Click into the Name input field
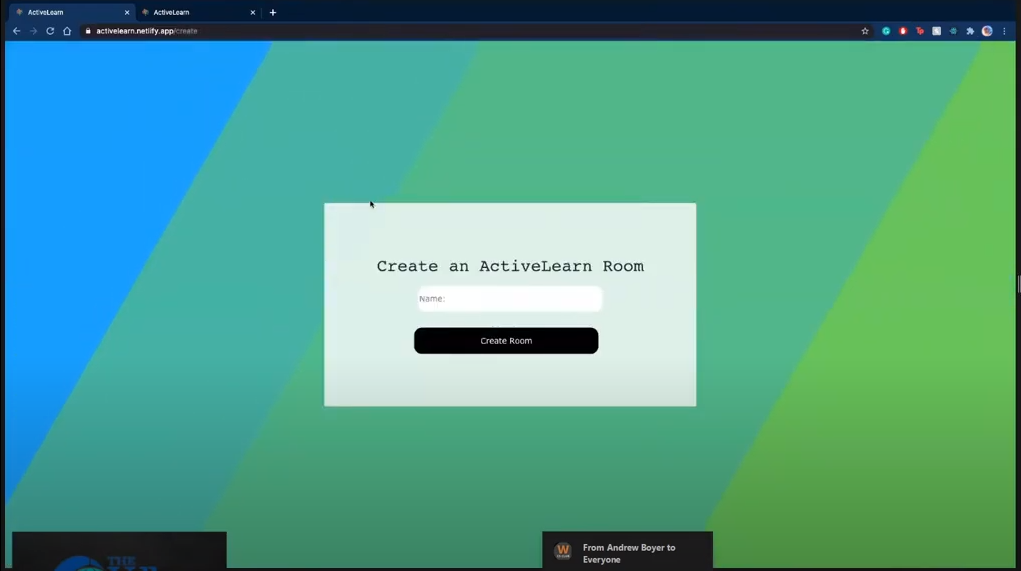 (510, 299)
